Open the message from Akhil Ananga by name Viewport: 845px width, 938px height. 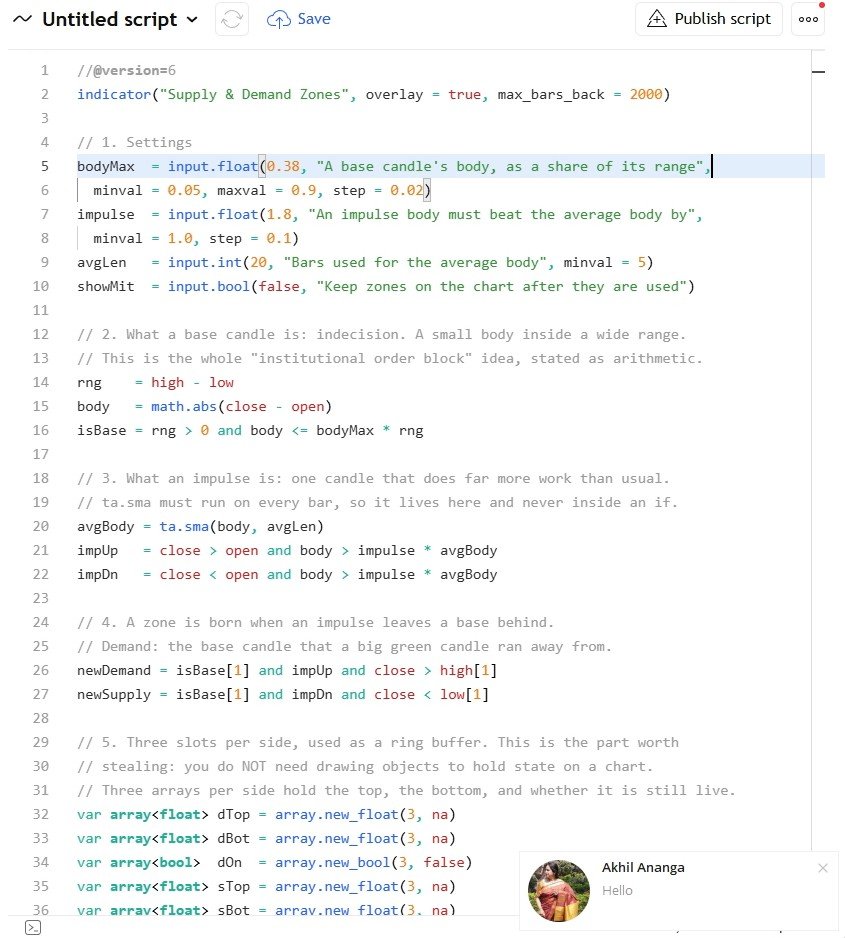point(643,867)
